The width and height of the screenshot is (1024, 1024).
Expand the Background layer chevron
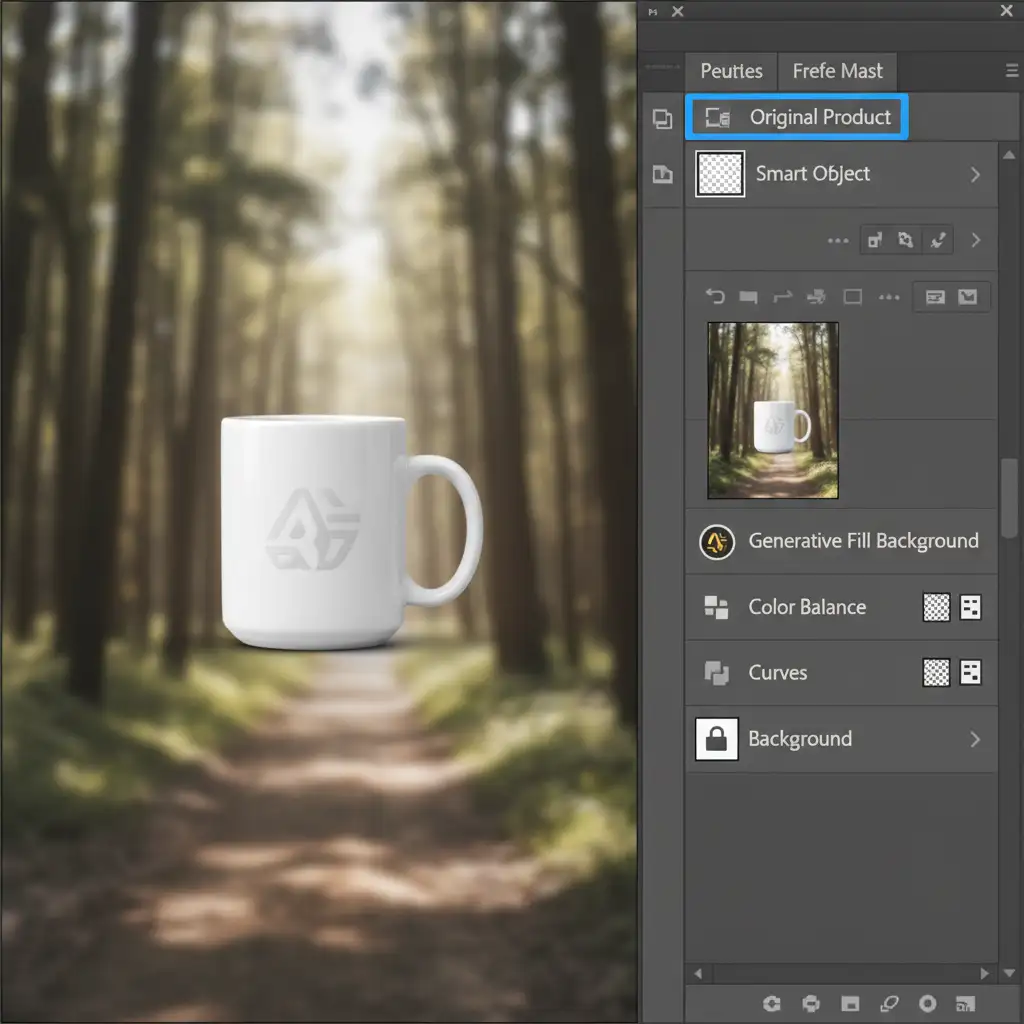[x=975, y=740]
